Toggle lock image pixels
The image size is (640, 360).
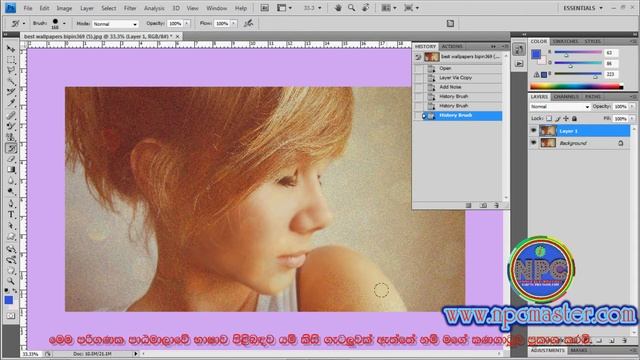558,118
